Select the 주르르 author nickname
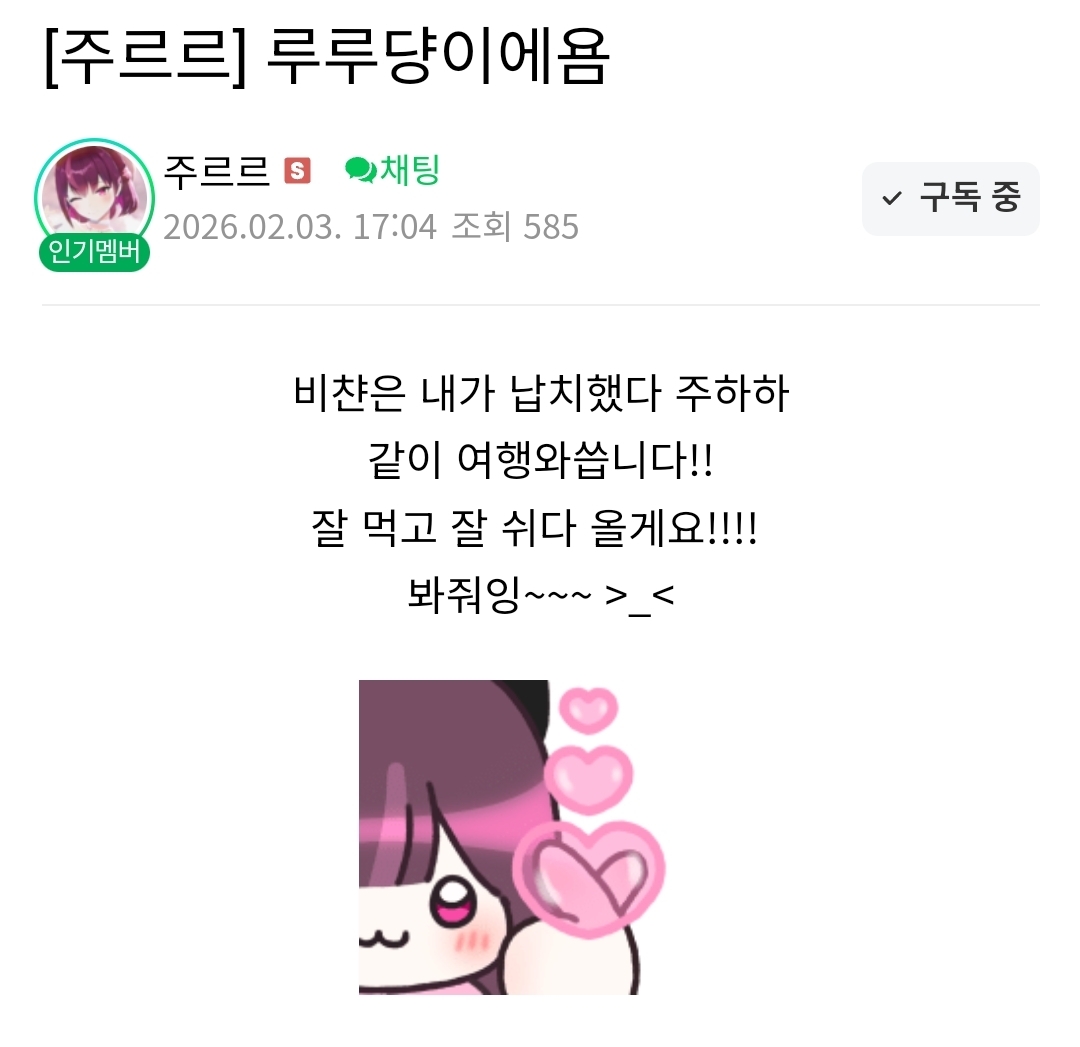This screenshot has width=1080, height=1047. tap(216, 171)
